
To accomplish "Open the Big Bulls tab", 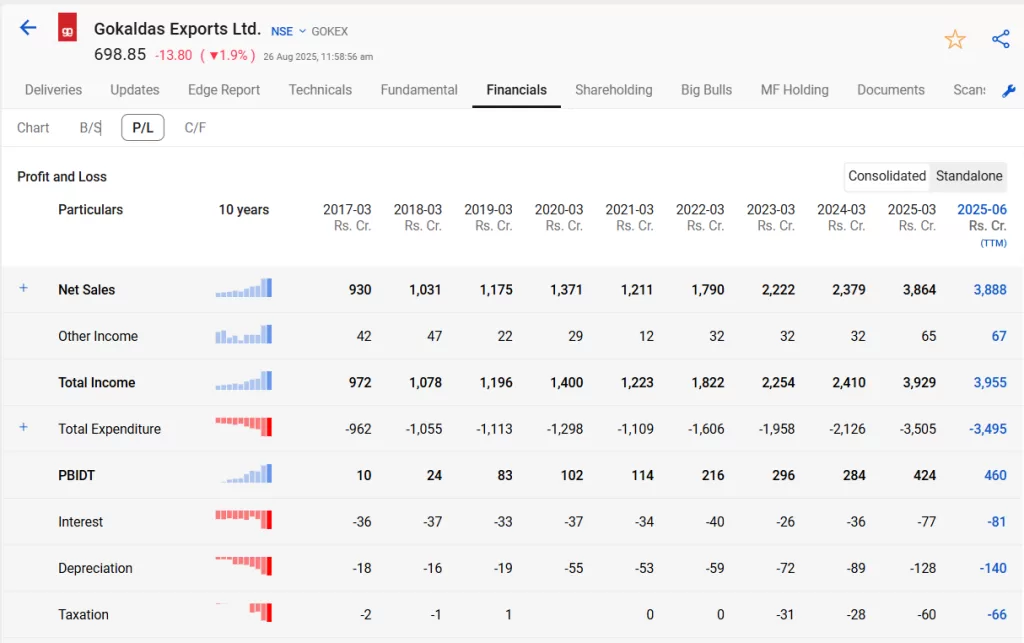I will tap(706, 90).
